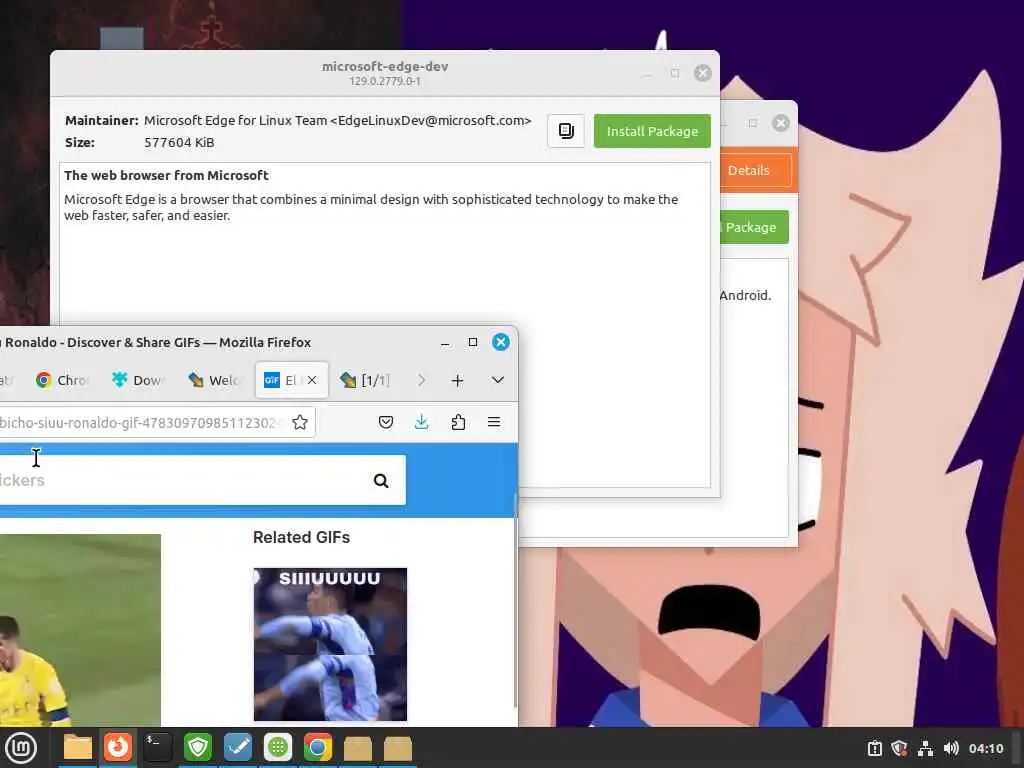Open the first package window taskbar item

[x=358, y=748]
